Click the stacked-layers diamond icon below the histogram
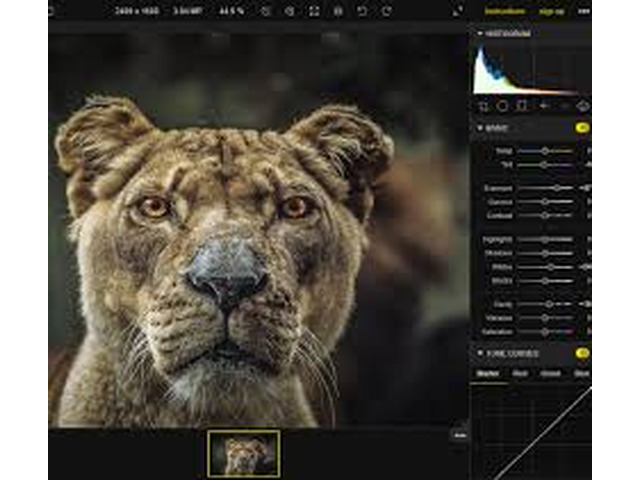640x480 pixels. [x=583, y=106]
